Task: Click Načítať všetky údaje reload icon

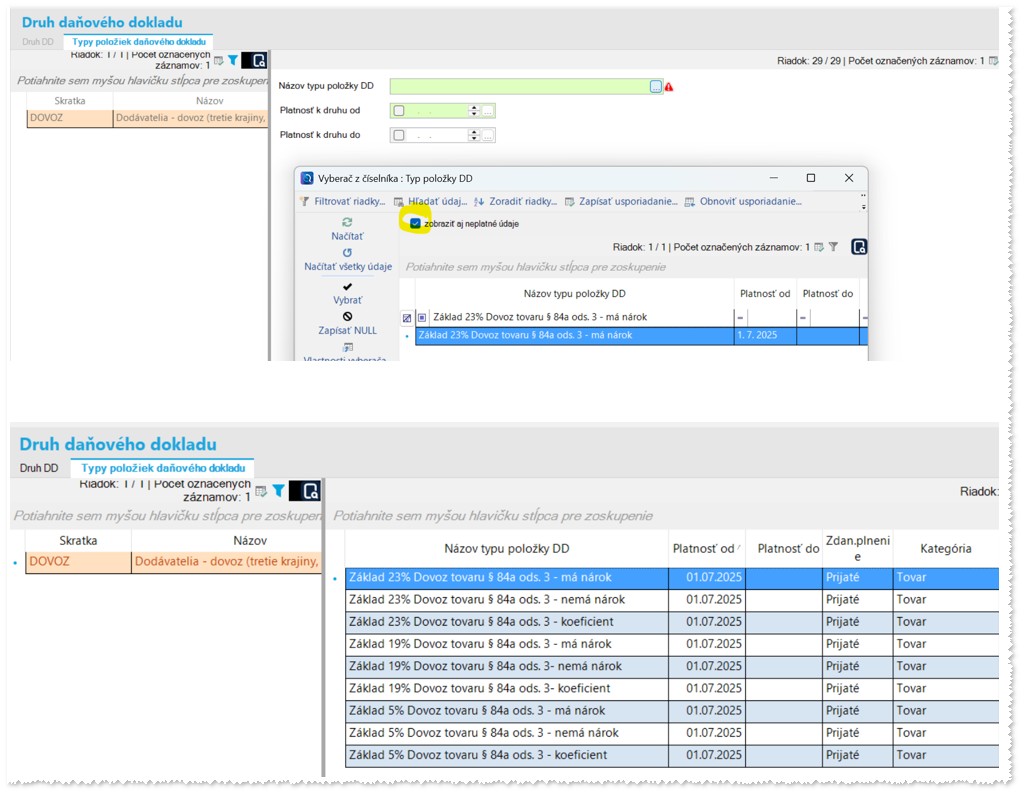Action: click(347, 253)
